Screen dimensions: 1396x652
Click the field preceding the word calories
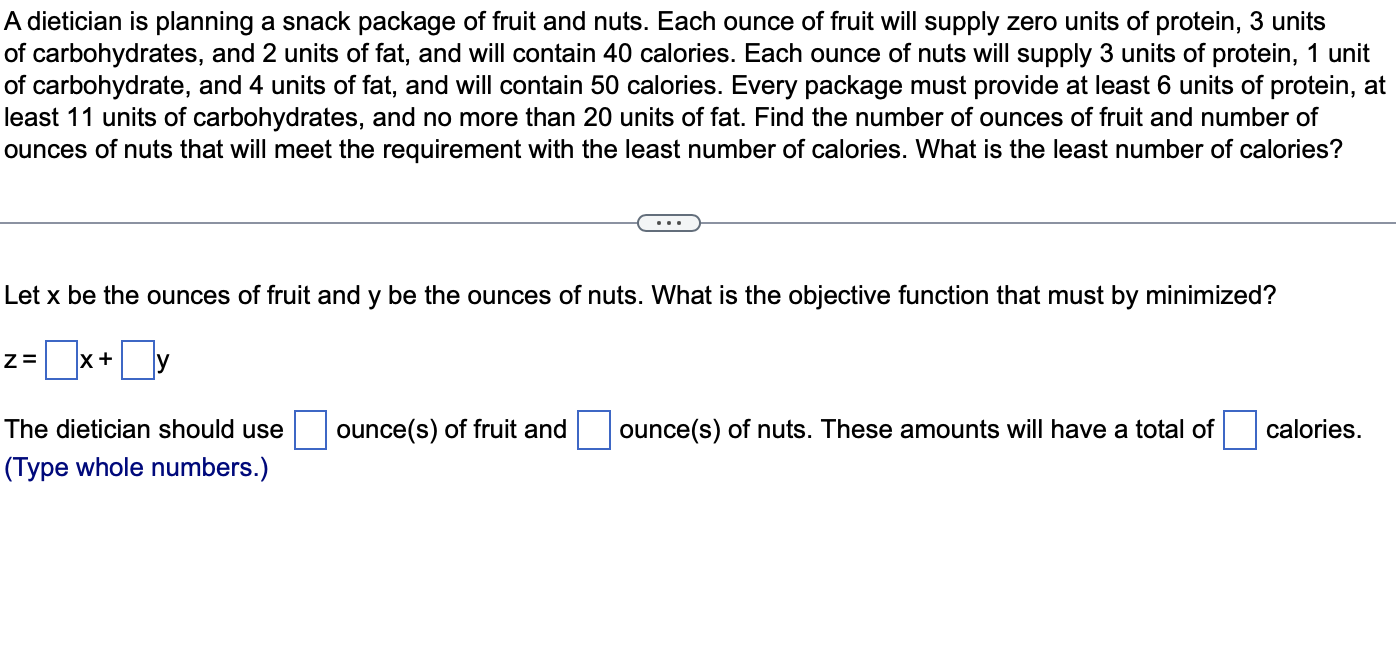[x=1239, y=428]
